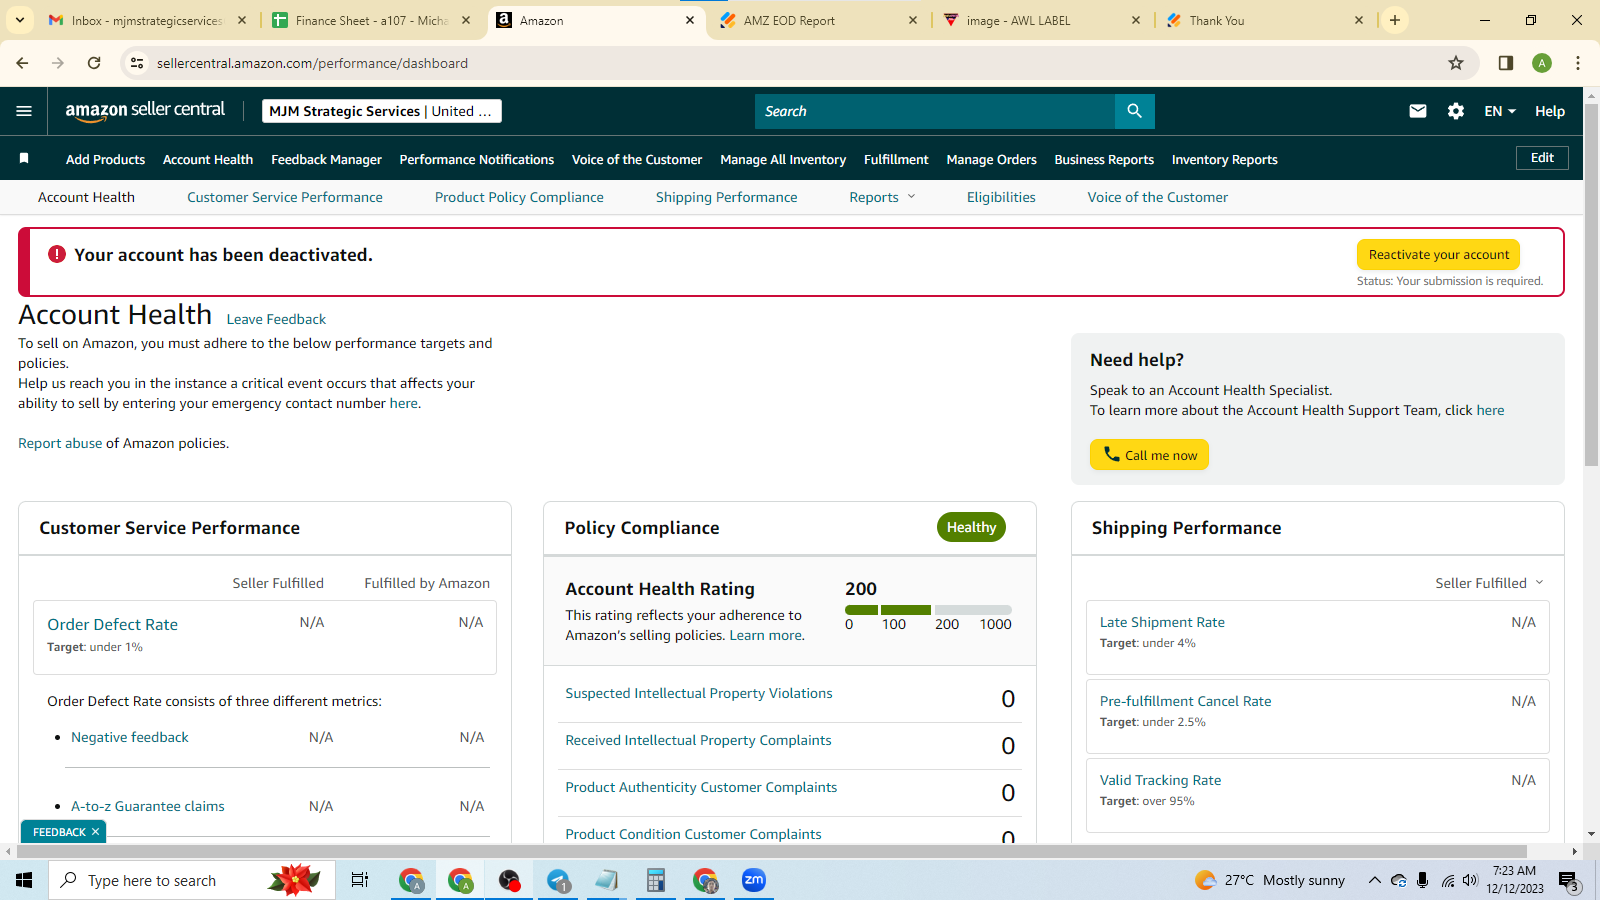1600x900 pixels.
Task: Open the messages envelope icon
Action: [x=1418, y=111]
